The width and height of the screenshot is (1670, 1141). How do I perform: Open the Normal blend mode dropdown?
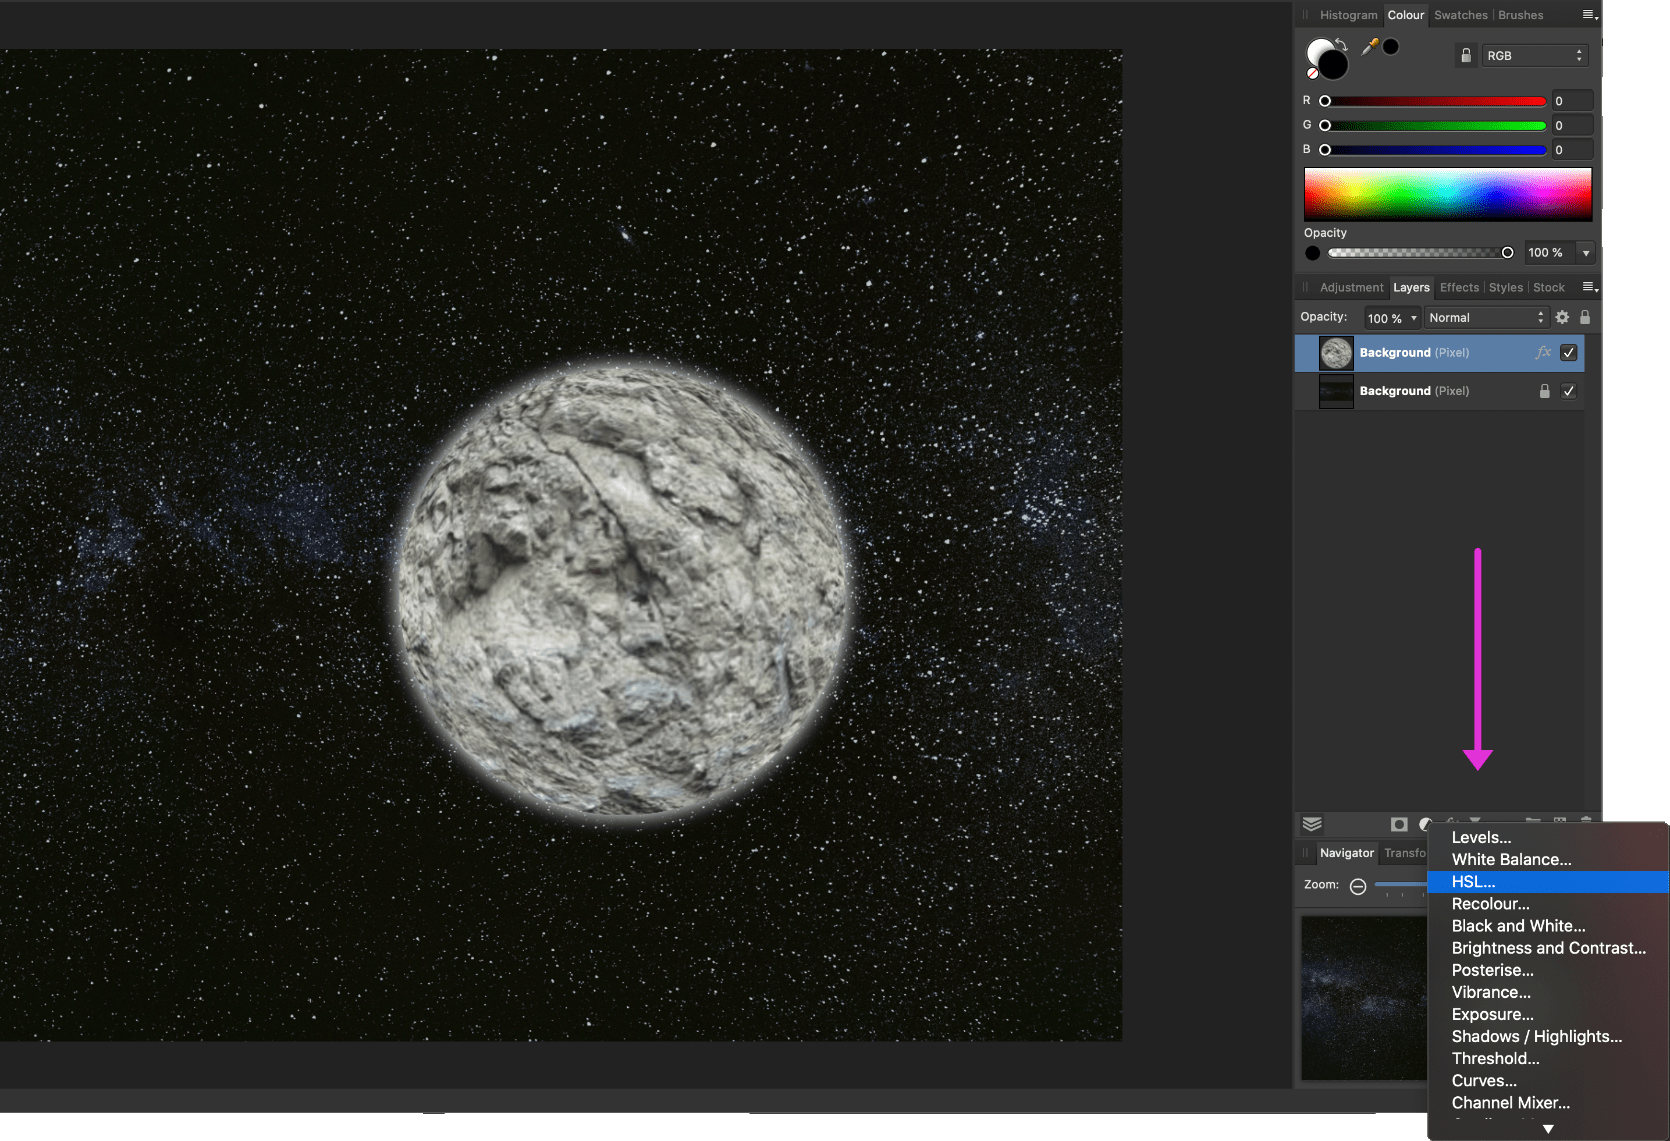(x=1486, y=318)
